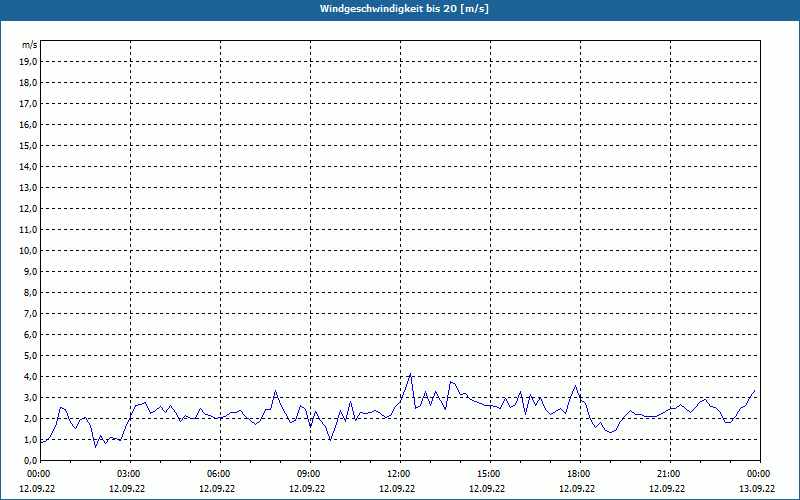Click the 13.09.22 date label

coord(757,489)
